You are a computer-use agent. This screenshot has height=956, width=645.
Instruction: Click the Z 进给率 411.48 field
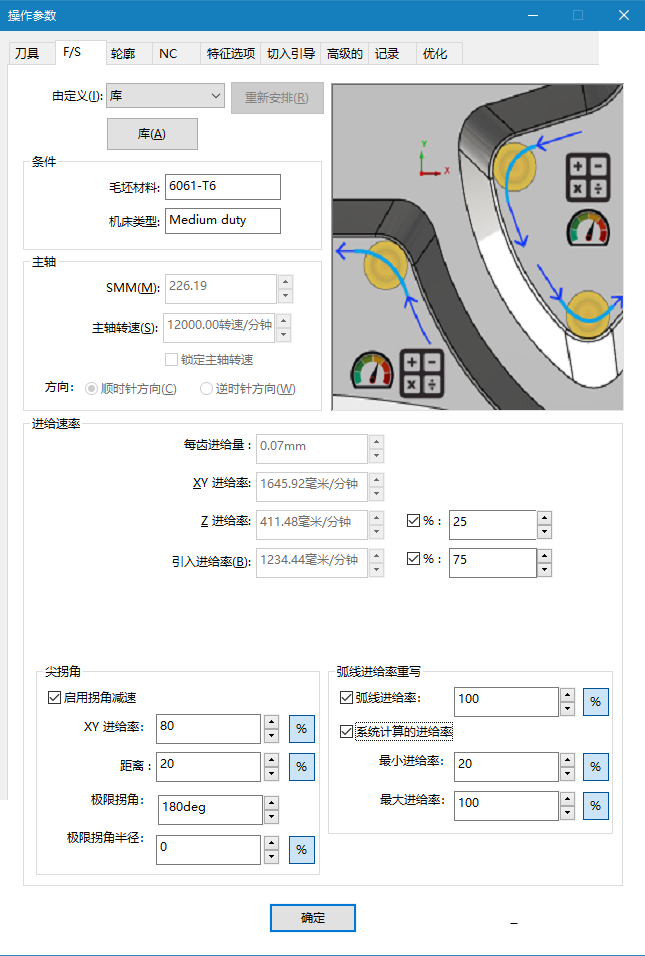point(312,524)
